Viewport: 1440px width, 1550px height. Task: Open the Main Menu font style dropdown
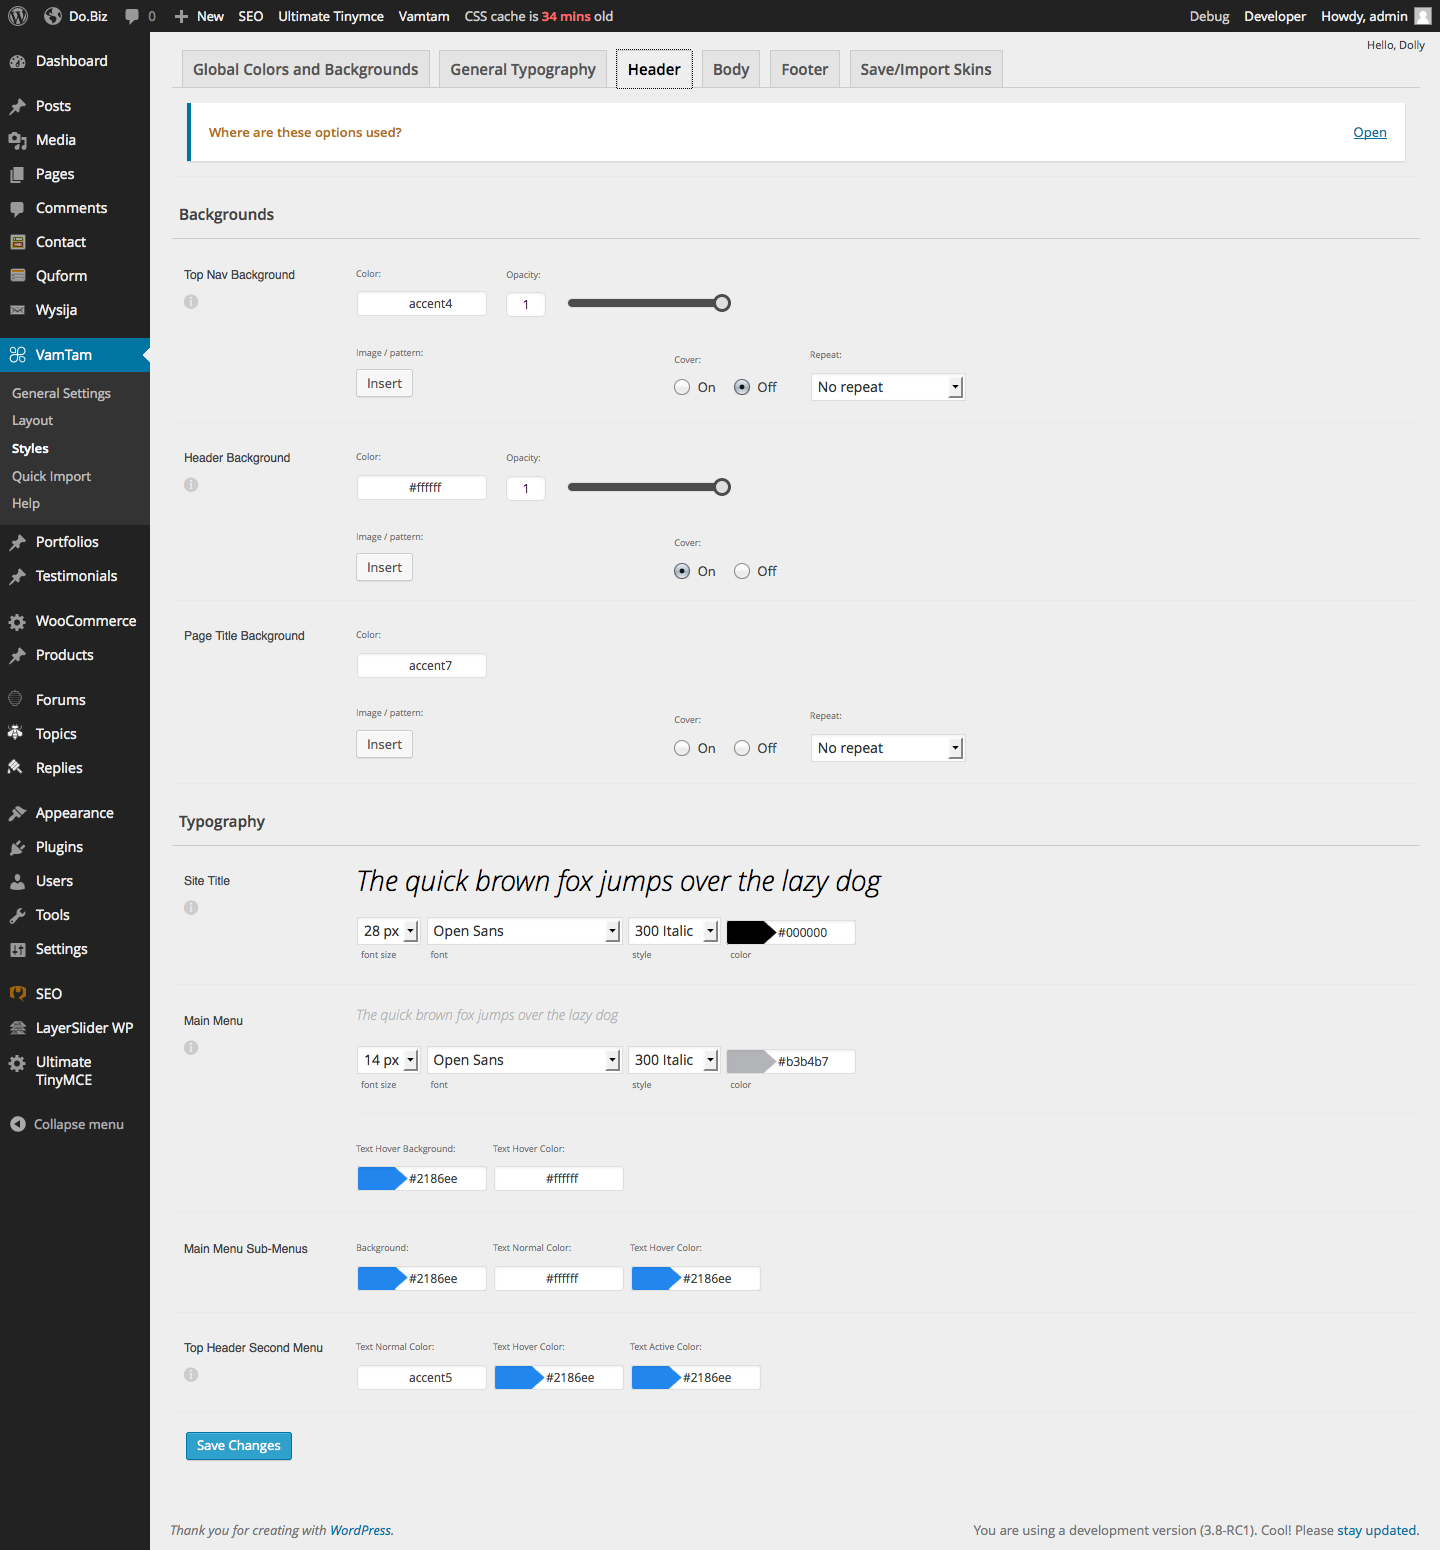click(673, 1060)
